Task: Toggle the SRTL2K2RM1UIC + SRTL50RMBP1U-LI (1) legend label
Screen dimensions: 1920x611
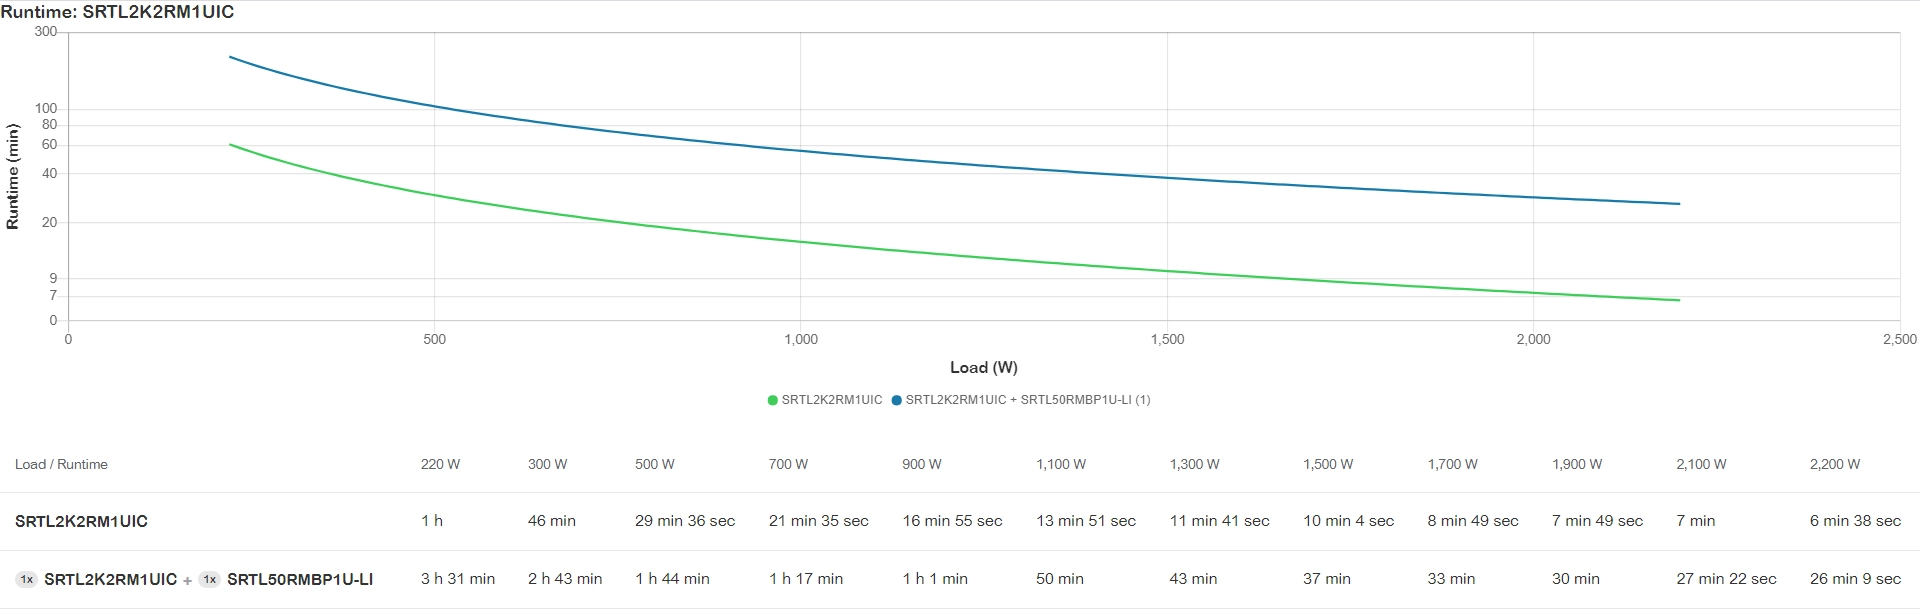Action: coord(1027,400)
